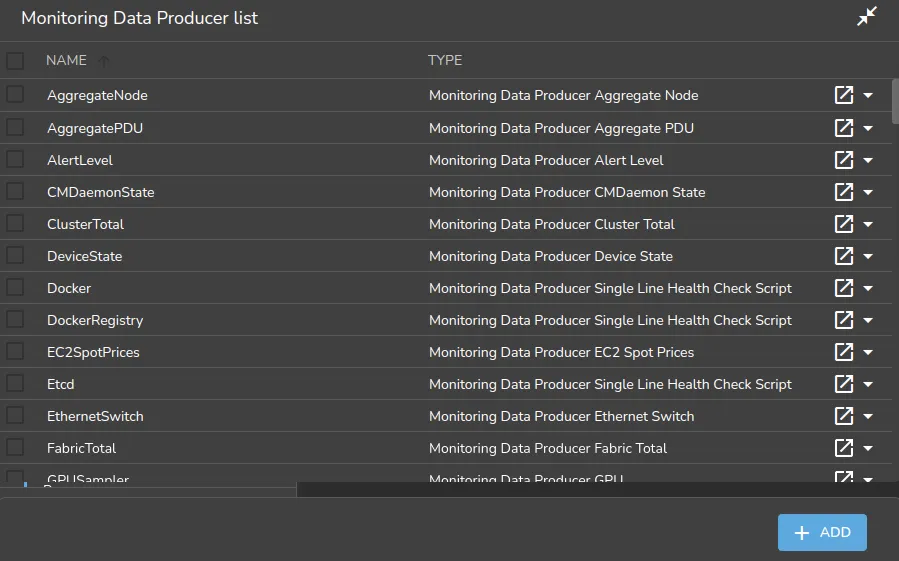This screenshot has width=899, height=561.
Task: Expand dropdown arrow for ClusterTotal row
Action: pos(868,224)
